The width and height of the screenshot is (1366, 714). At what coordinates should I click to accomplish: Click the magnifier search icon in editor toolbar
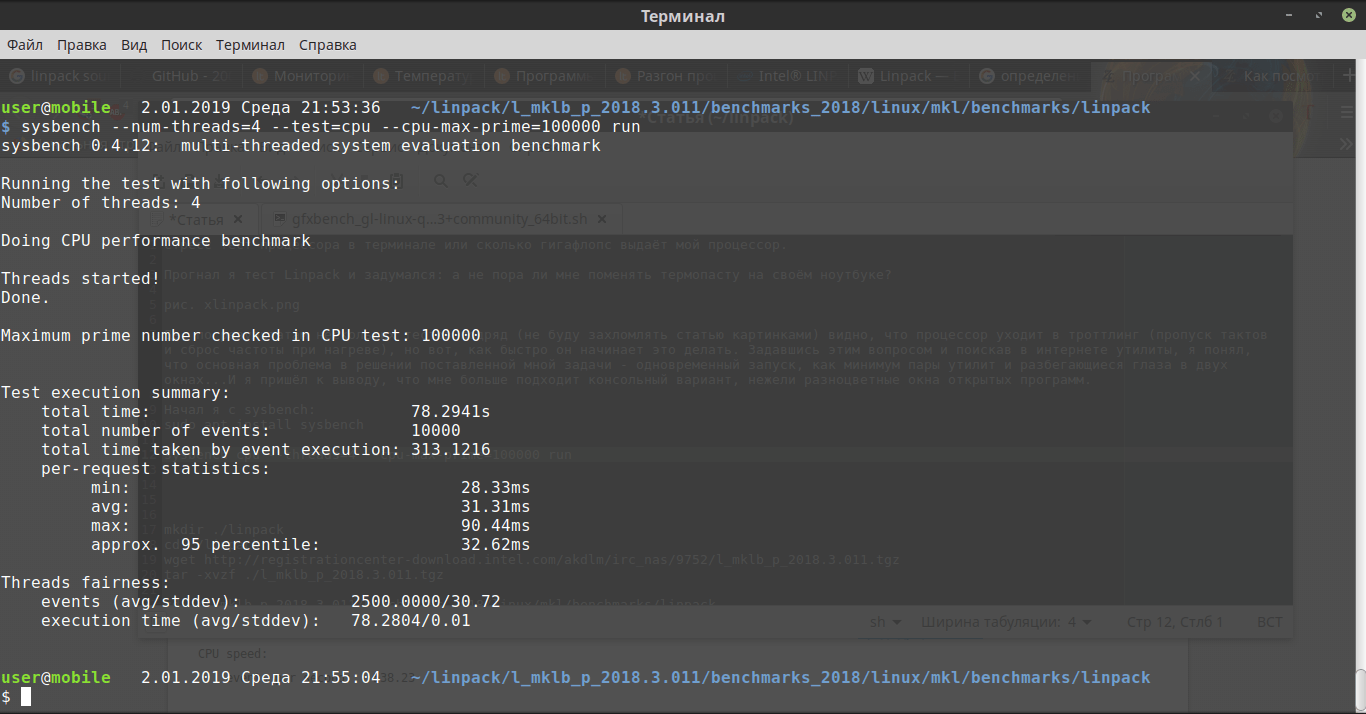click(x=441, y=180)
